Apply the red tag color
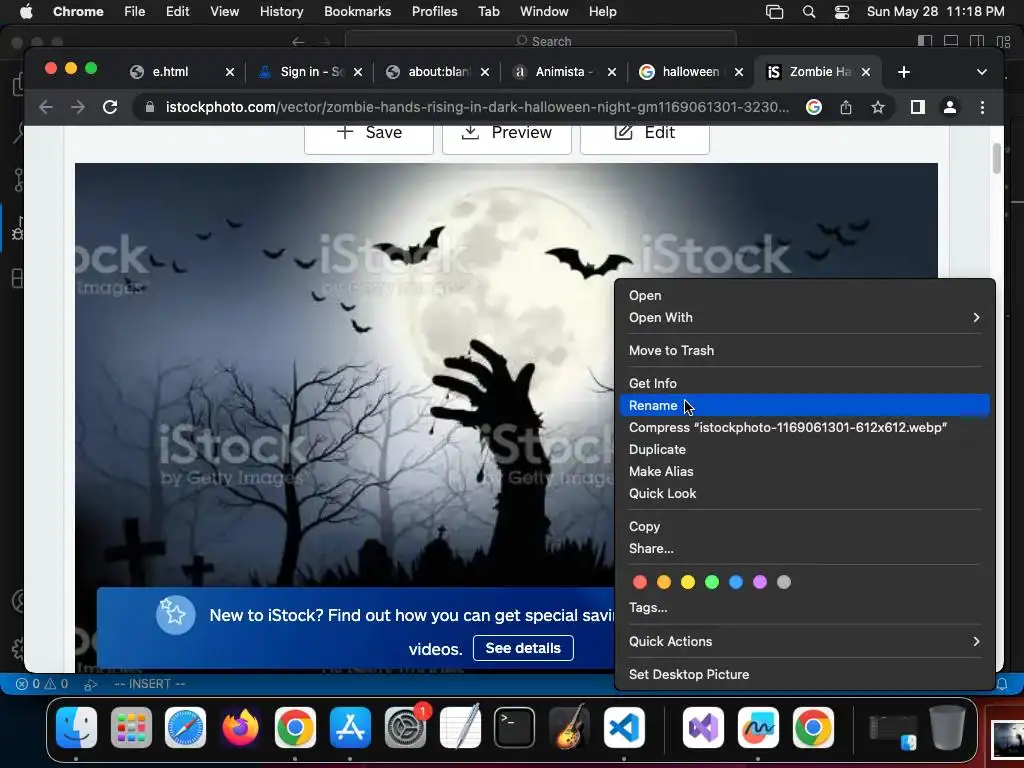The width and height of the screenshot is (1024, 768). tap(640, 582)
